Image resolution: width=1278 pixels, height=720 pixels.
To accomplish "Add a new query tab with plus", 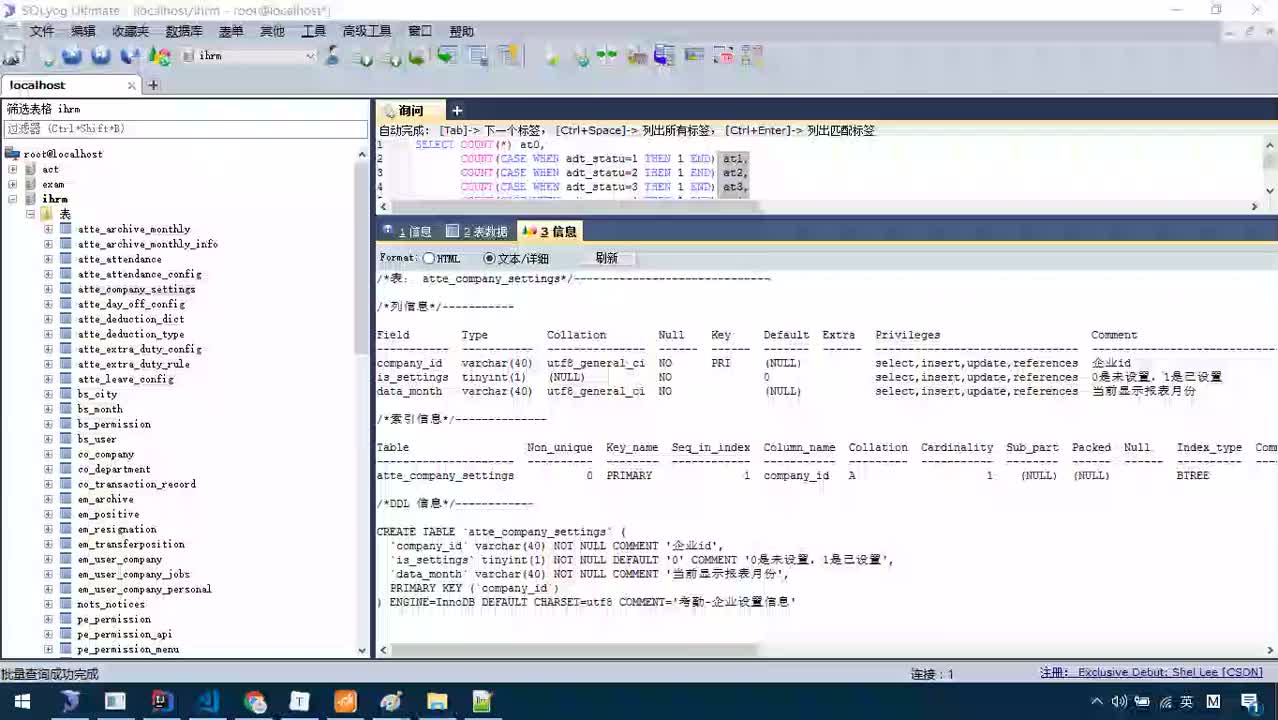I will click(x=457, y=110).
